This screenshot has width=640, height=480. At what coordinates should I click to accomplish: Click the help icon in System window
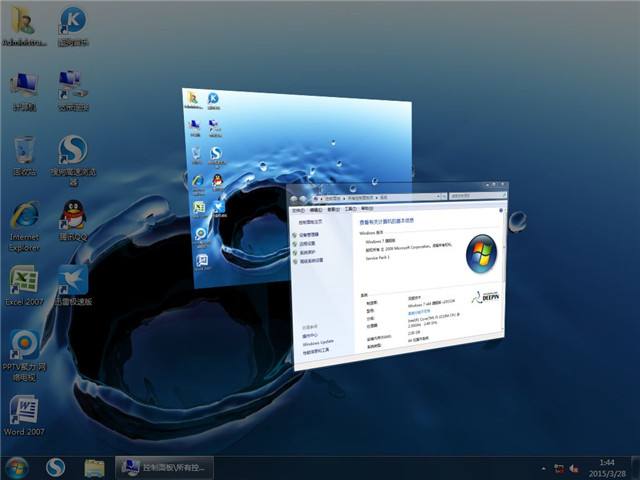click(x=501, y=210)
